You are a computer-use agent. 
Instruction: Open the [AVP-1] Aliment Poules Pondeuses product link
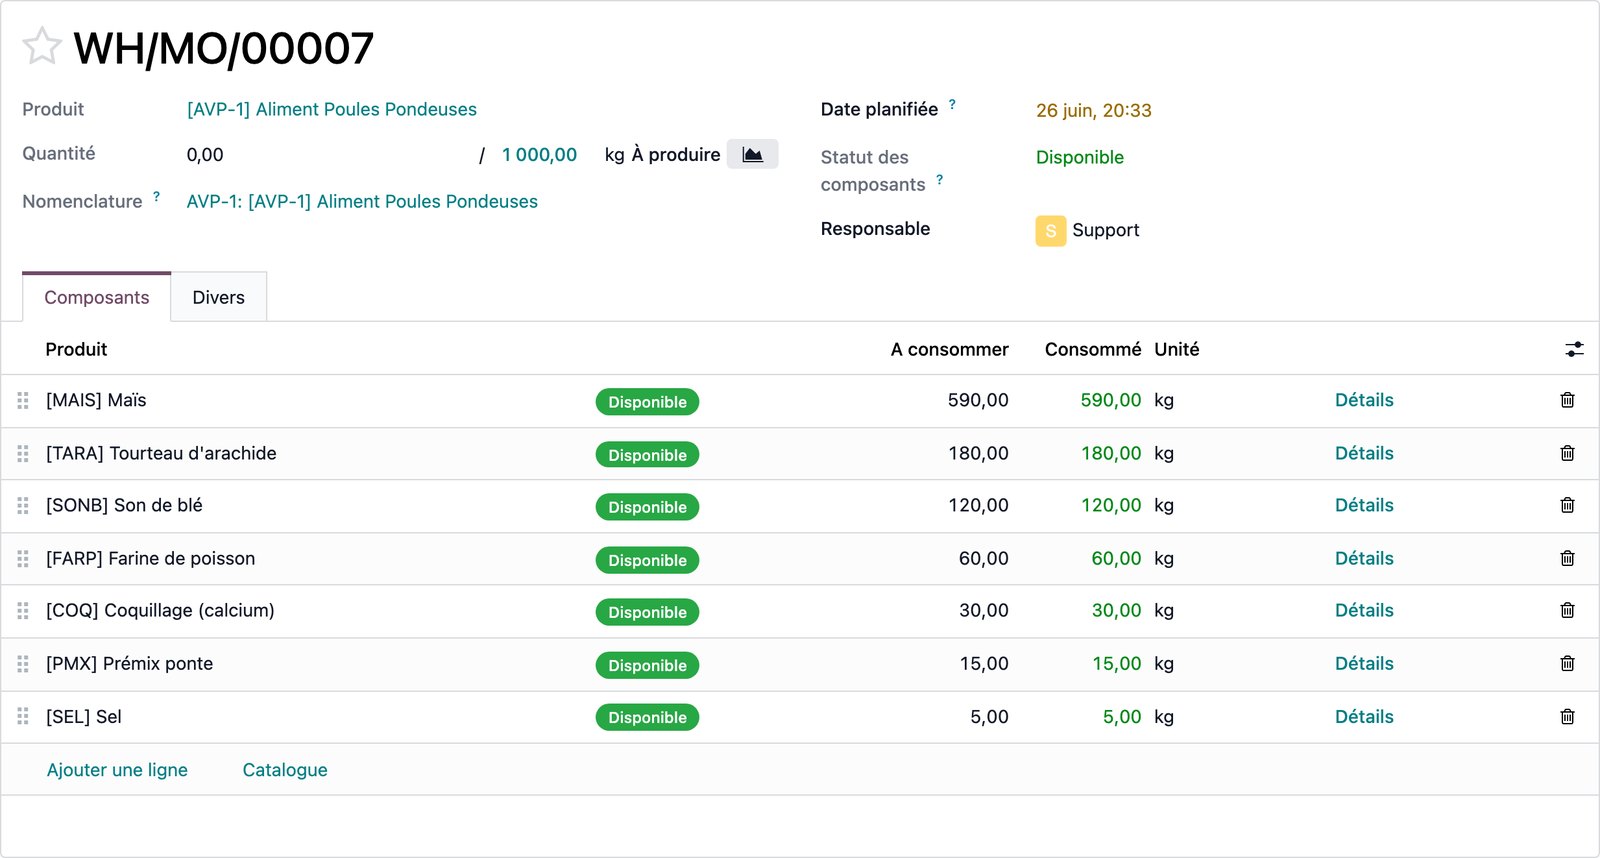click(332, 109)
